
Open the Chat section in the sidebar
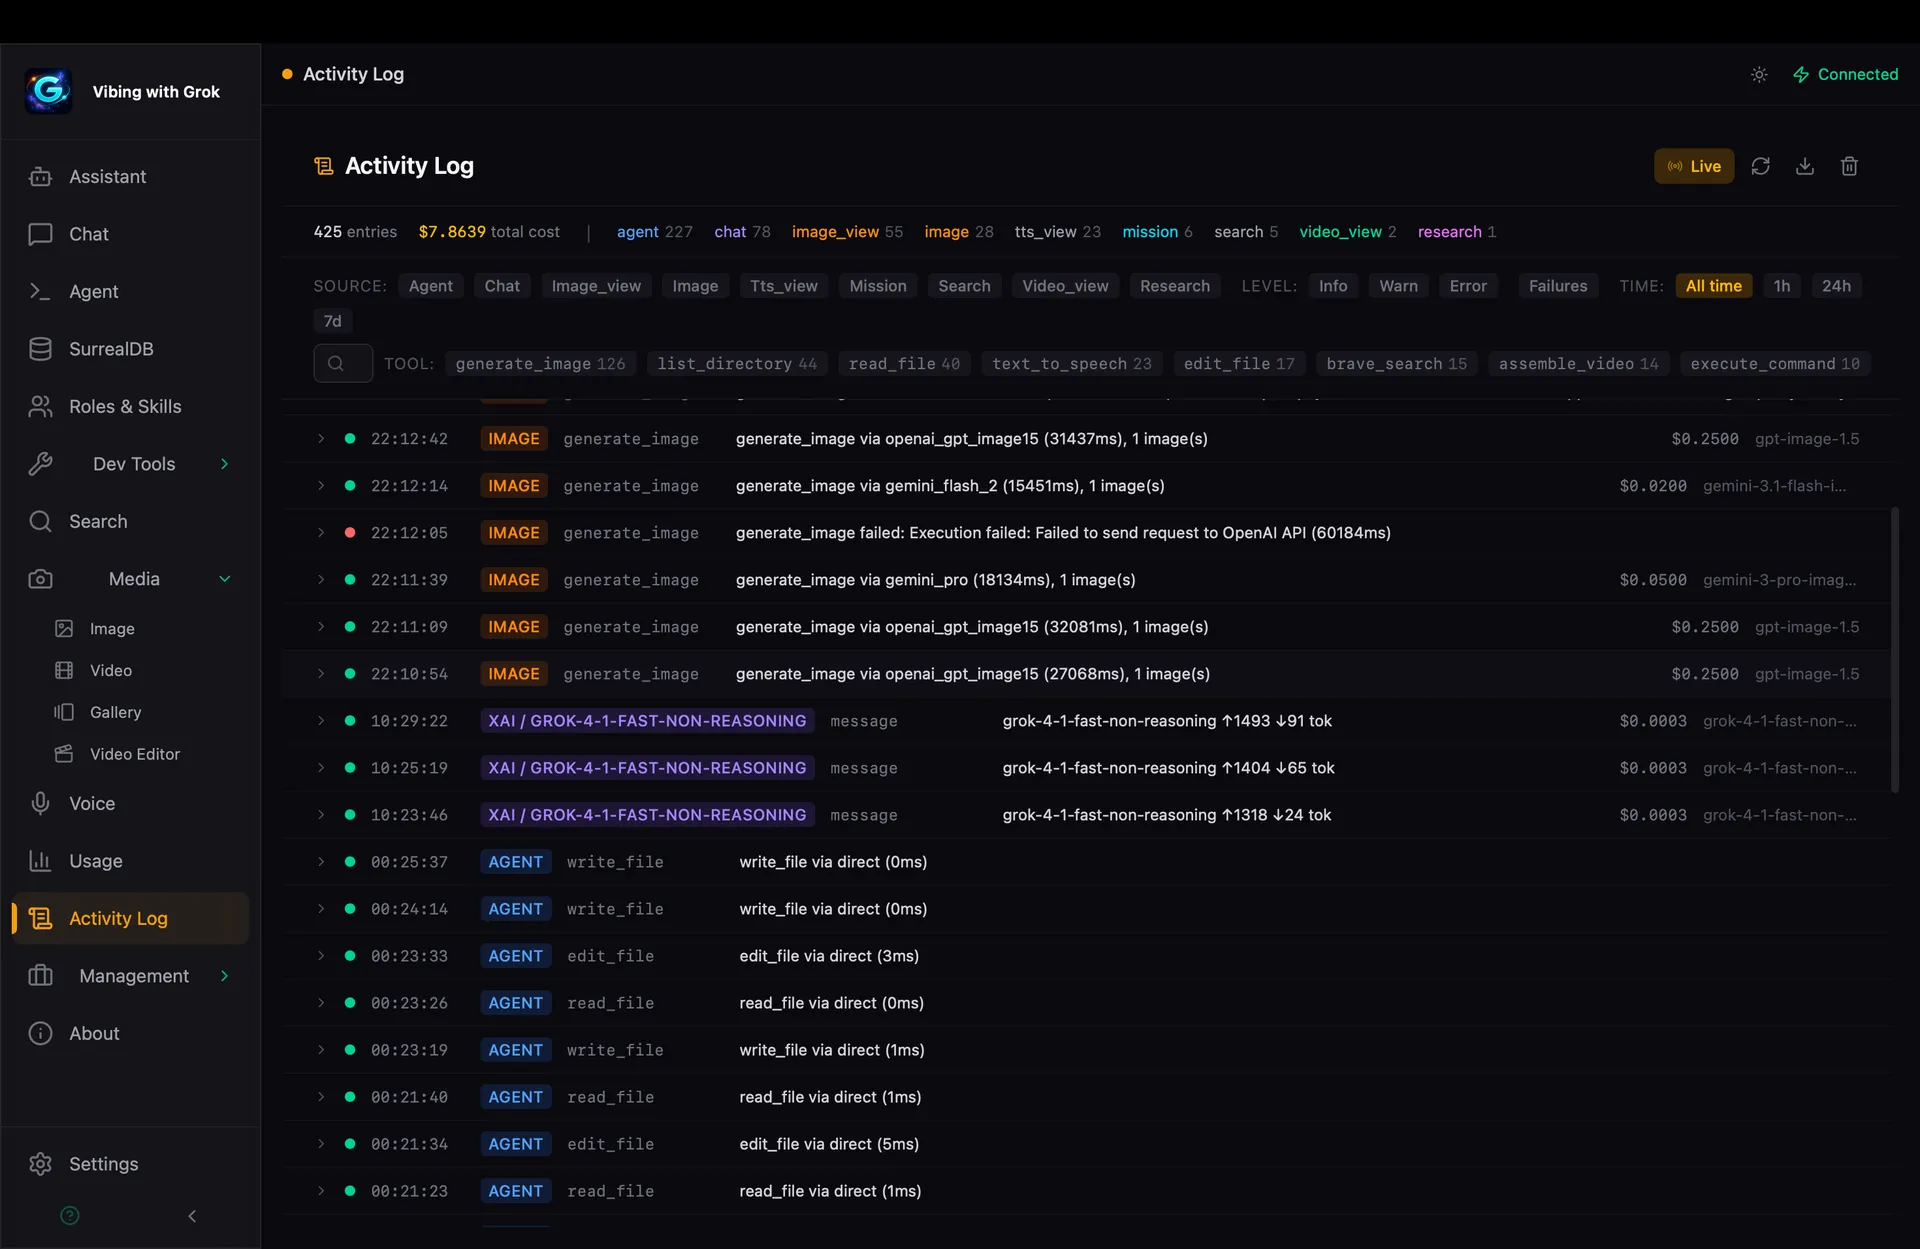pyautogui.click(x=87, y=234)
